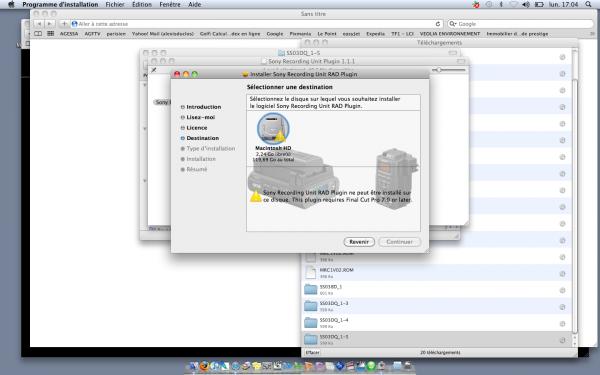The image size is (600, 375).
Task: Select the SS038D_1 folder download item
Action: coord(436,290)
